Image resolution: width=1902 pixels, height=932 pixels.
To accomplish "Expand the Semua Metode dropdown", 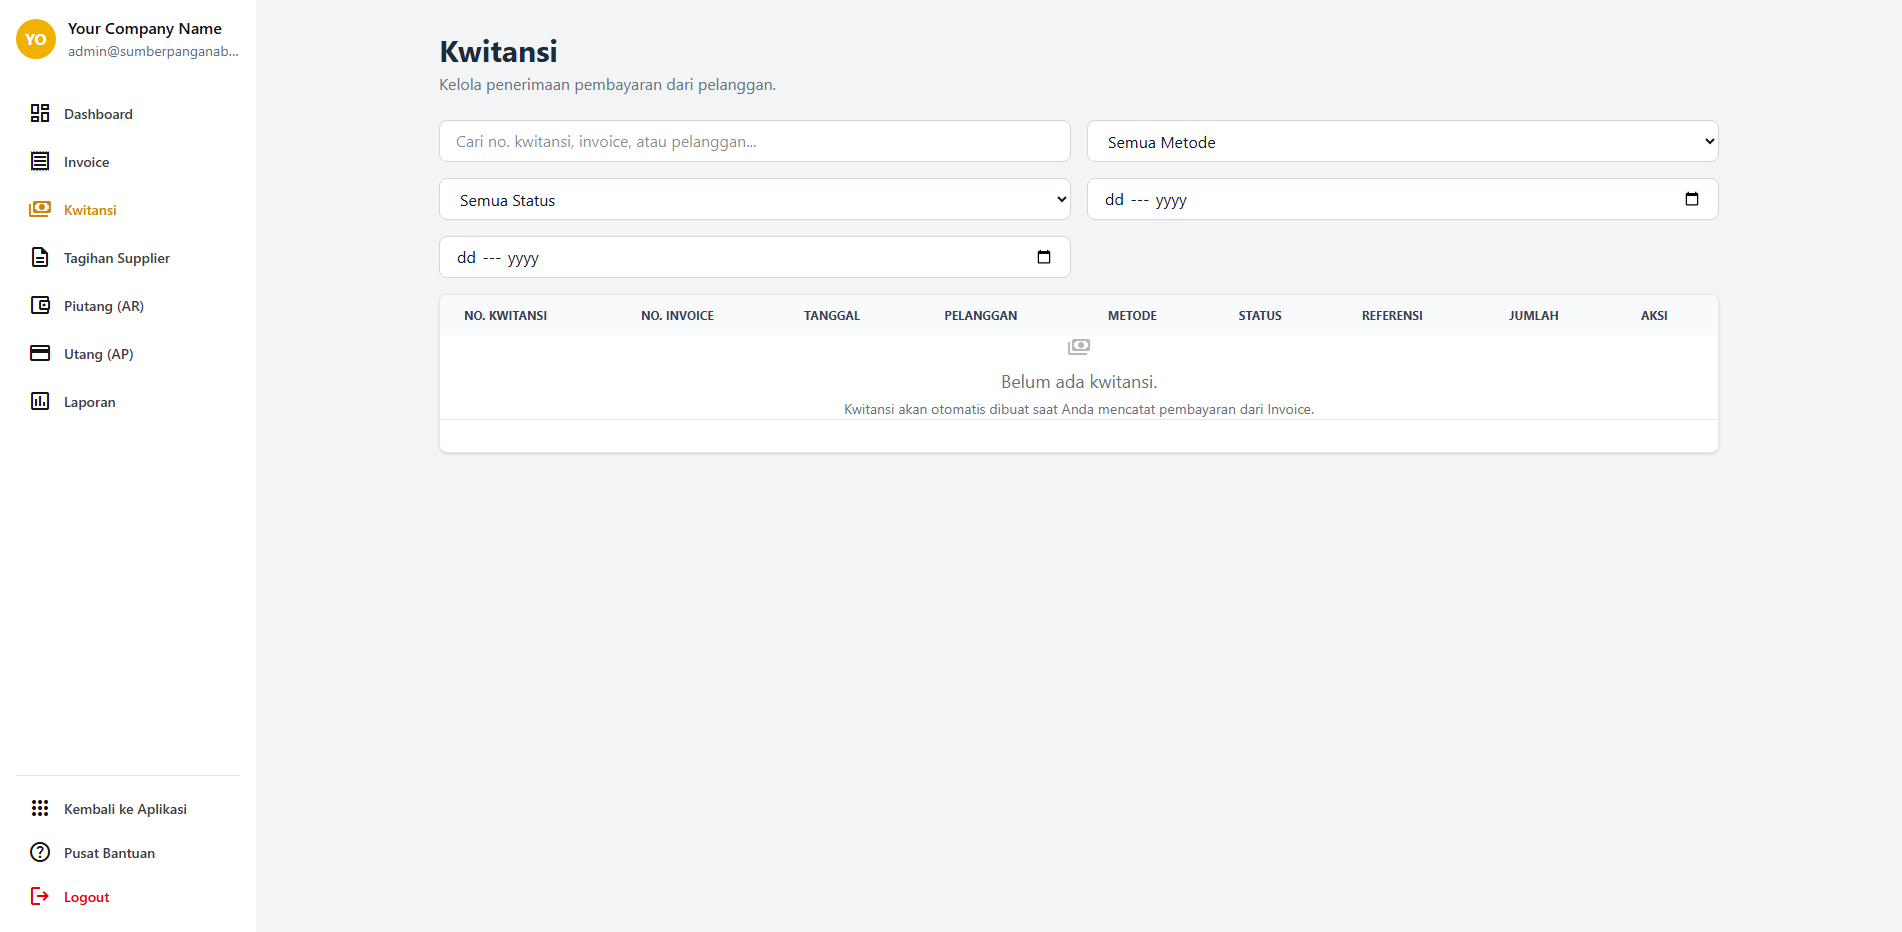I will (x=1402, y=142).
